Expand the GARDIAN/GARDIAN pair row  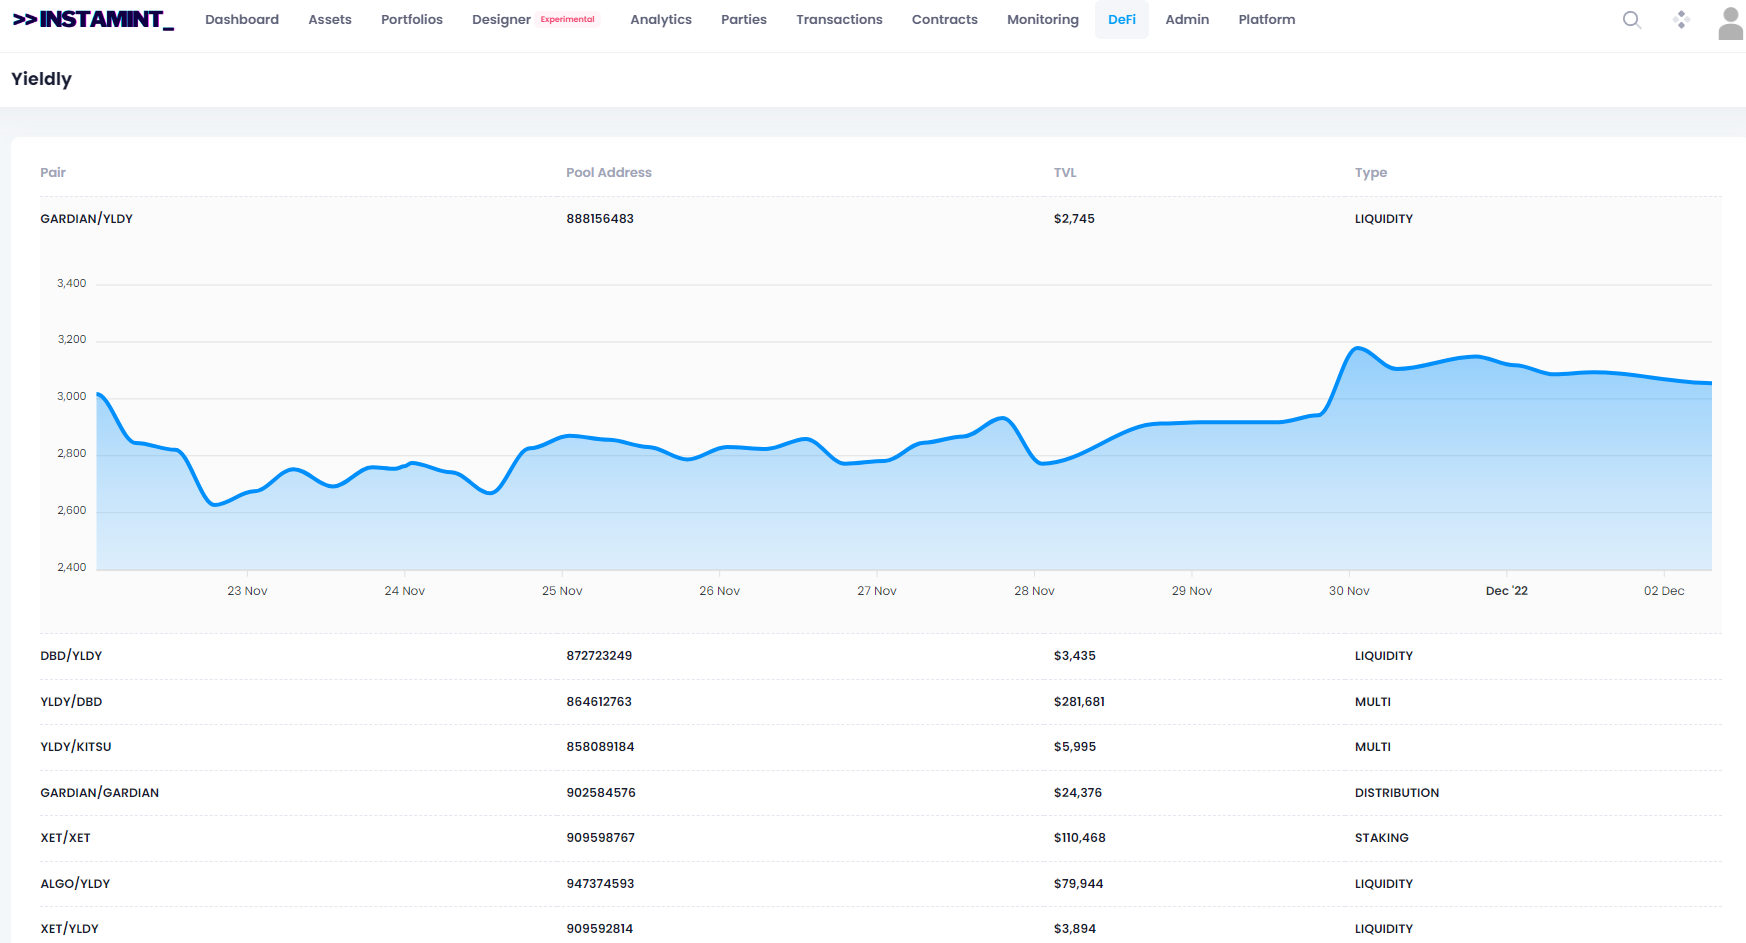(880, 793)
